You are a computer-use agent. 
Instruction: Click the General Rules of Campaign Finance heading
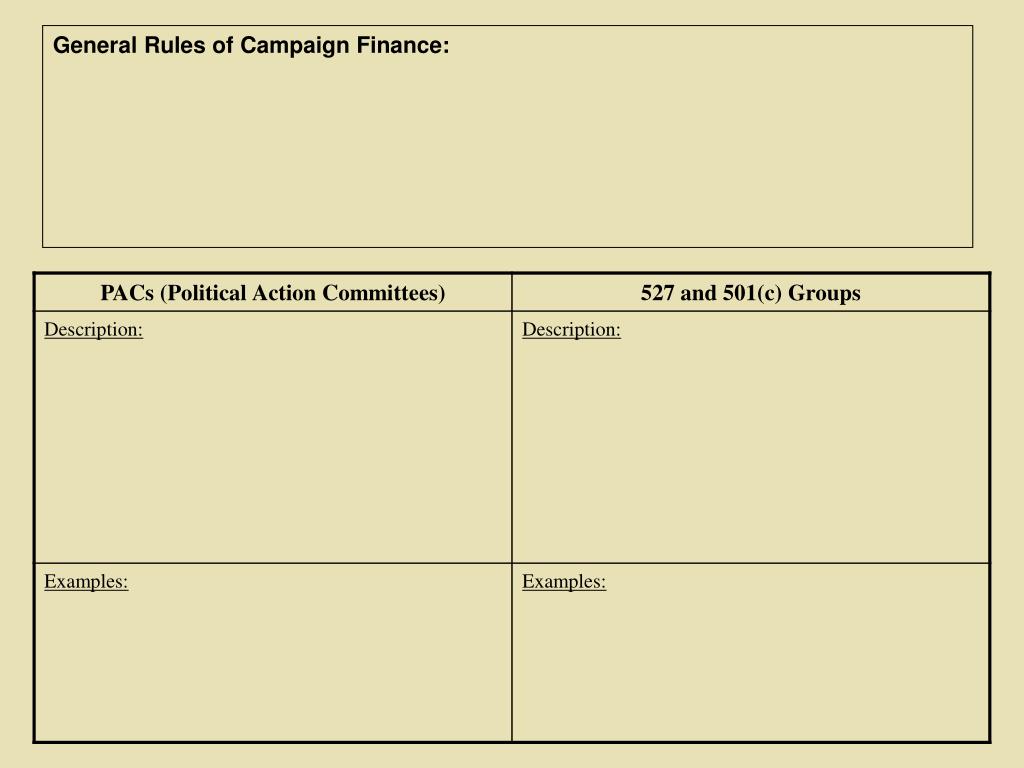[251, 46]
